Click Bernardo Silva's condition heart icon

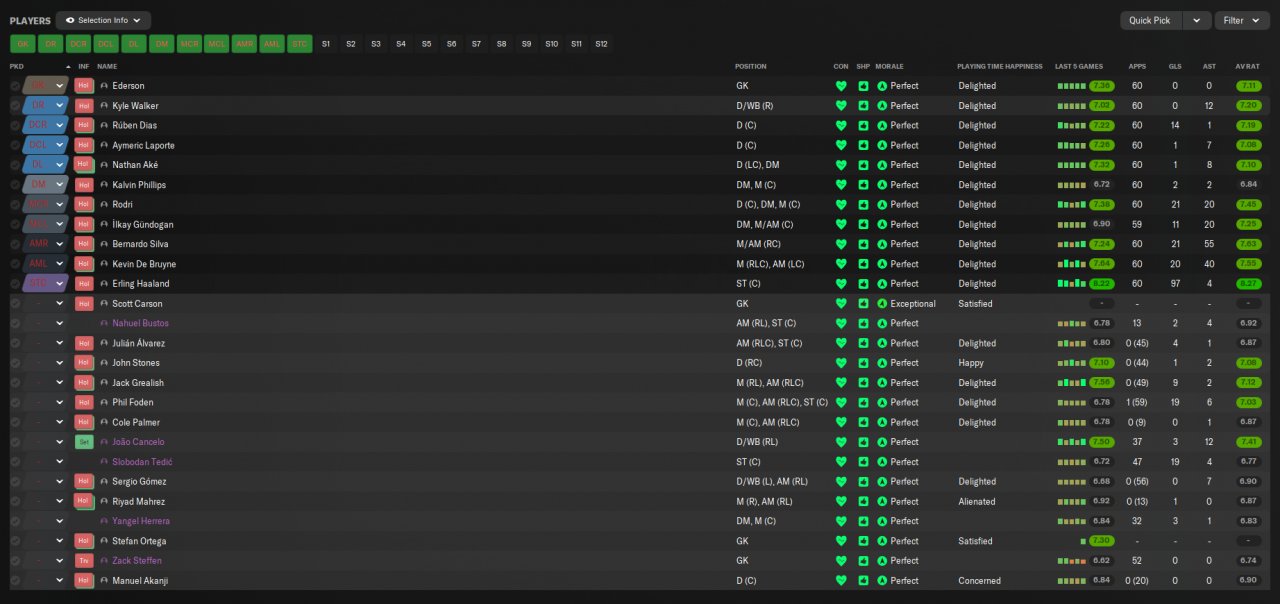[x=841, y=244]
